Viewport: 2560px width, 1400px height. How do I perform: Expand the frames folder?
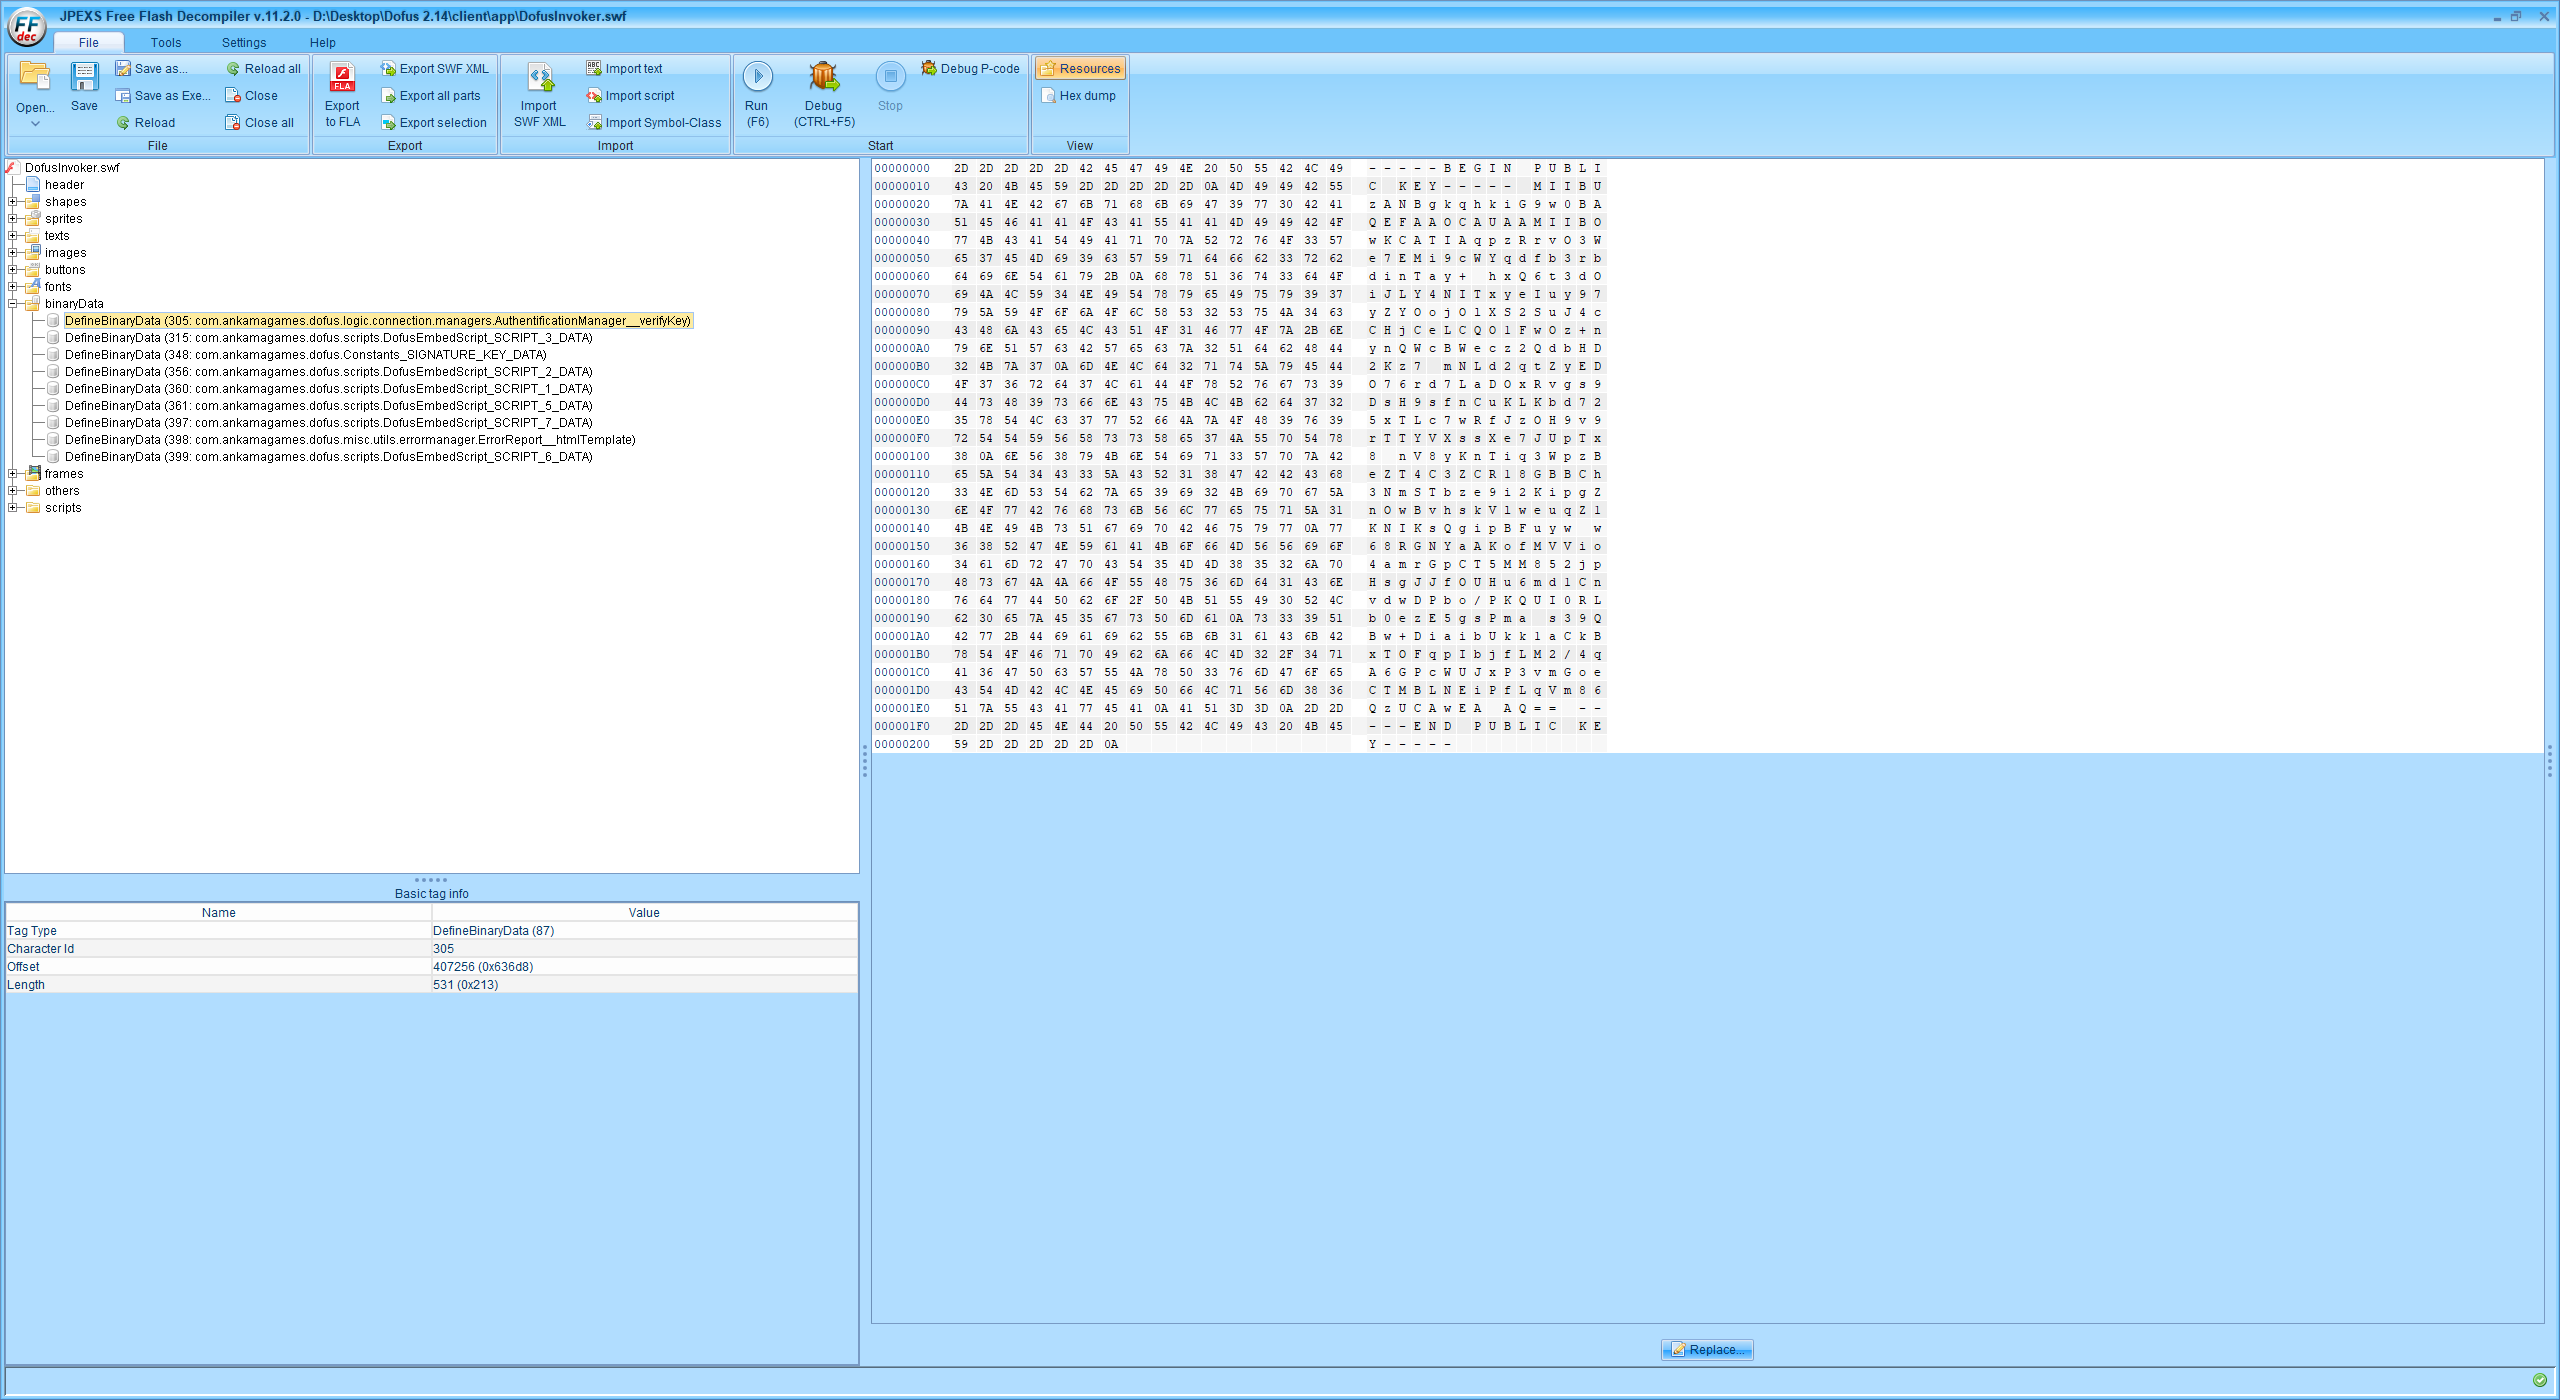click(13, 474)
